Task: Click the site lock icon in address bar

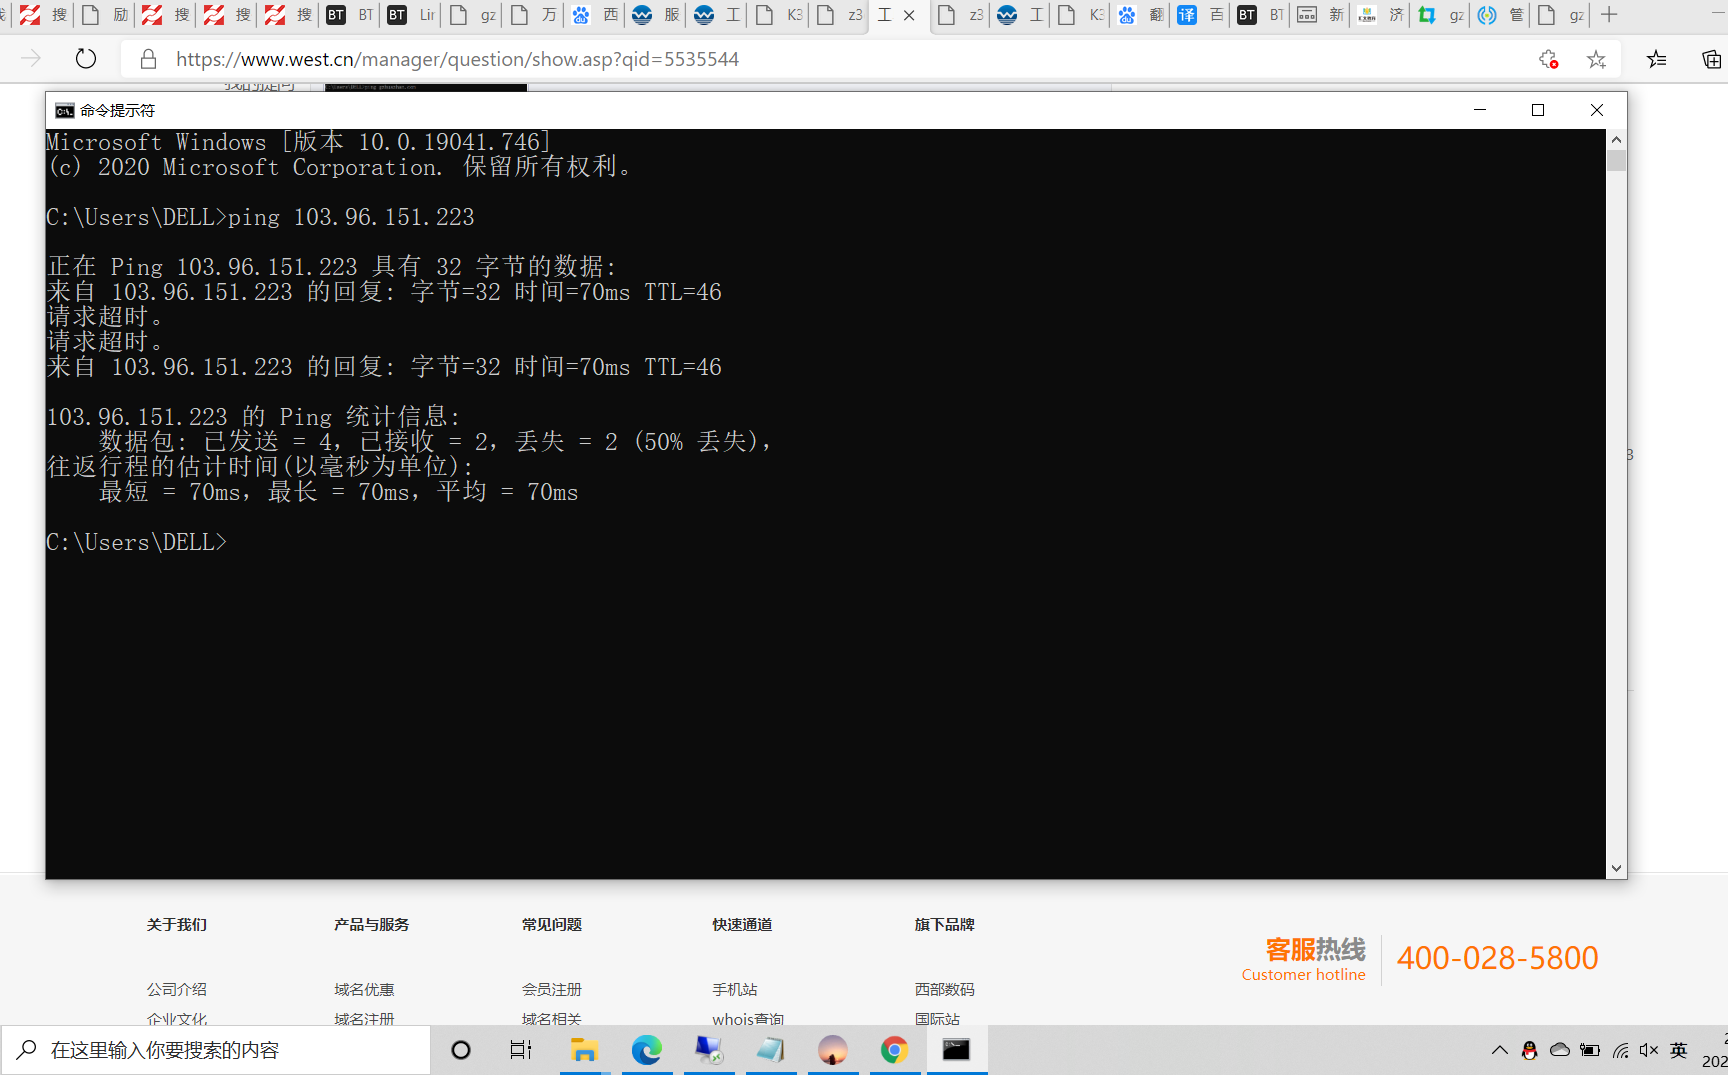Action: click(x=148, y=59)
